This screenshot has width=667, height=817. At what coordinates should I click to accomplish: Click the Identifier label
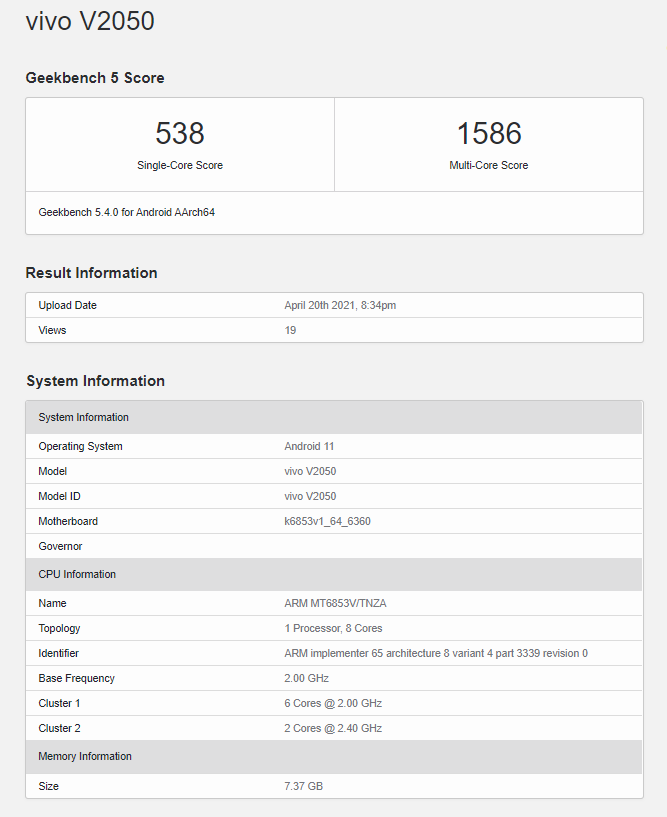(x=58, y=653)
